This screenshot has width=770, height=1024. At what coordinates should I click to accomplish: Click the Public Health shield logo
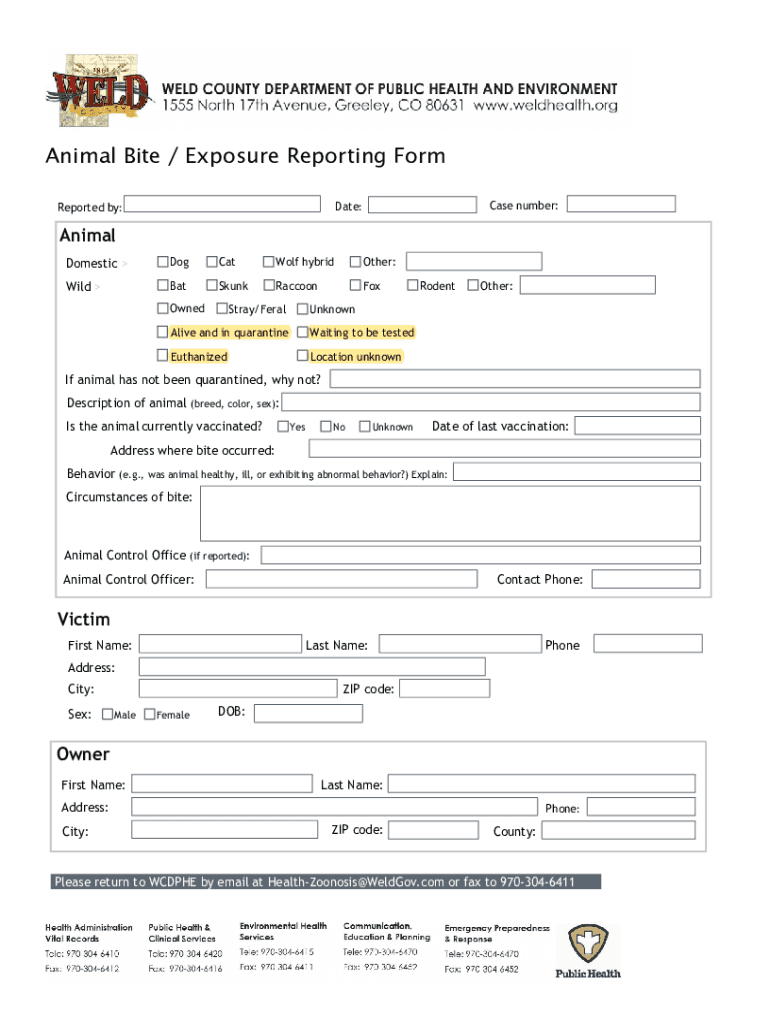click(588, 951)
